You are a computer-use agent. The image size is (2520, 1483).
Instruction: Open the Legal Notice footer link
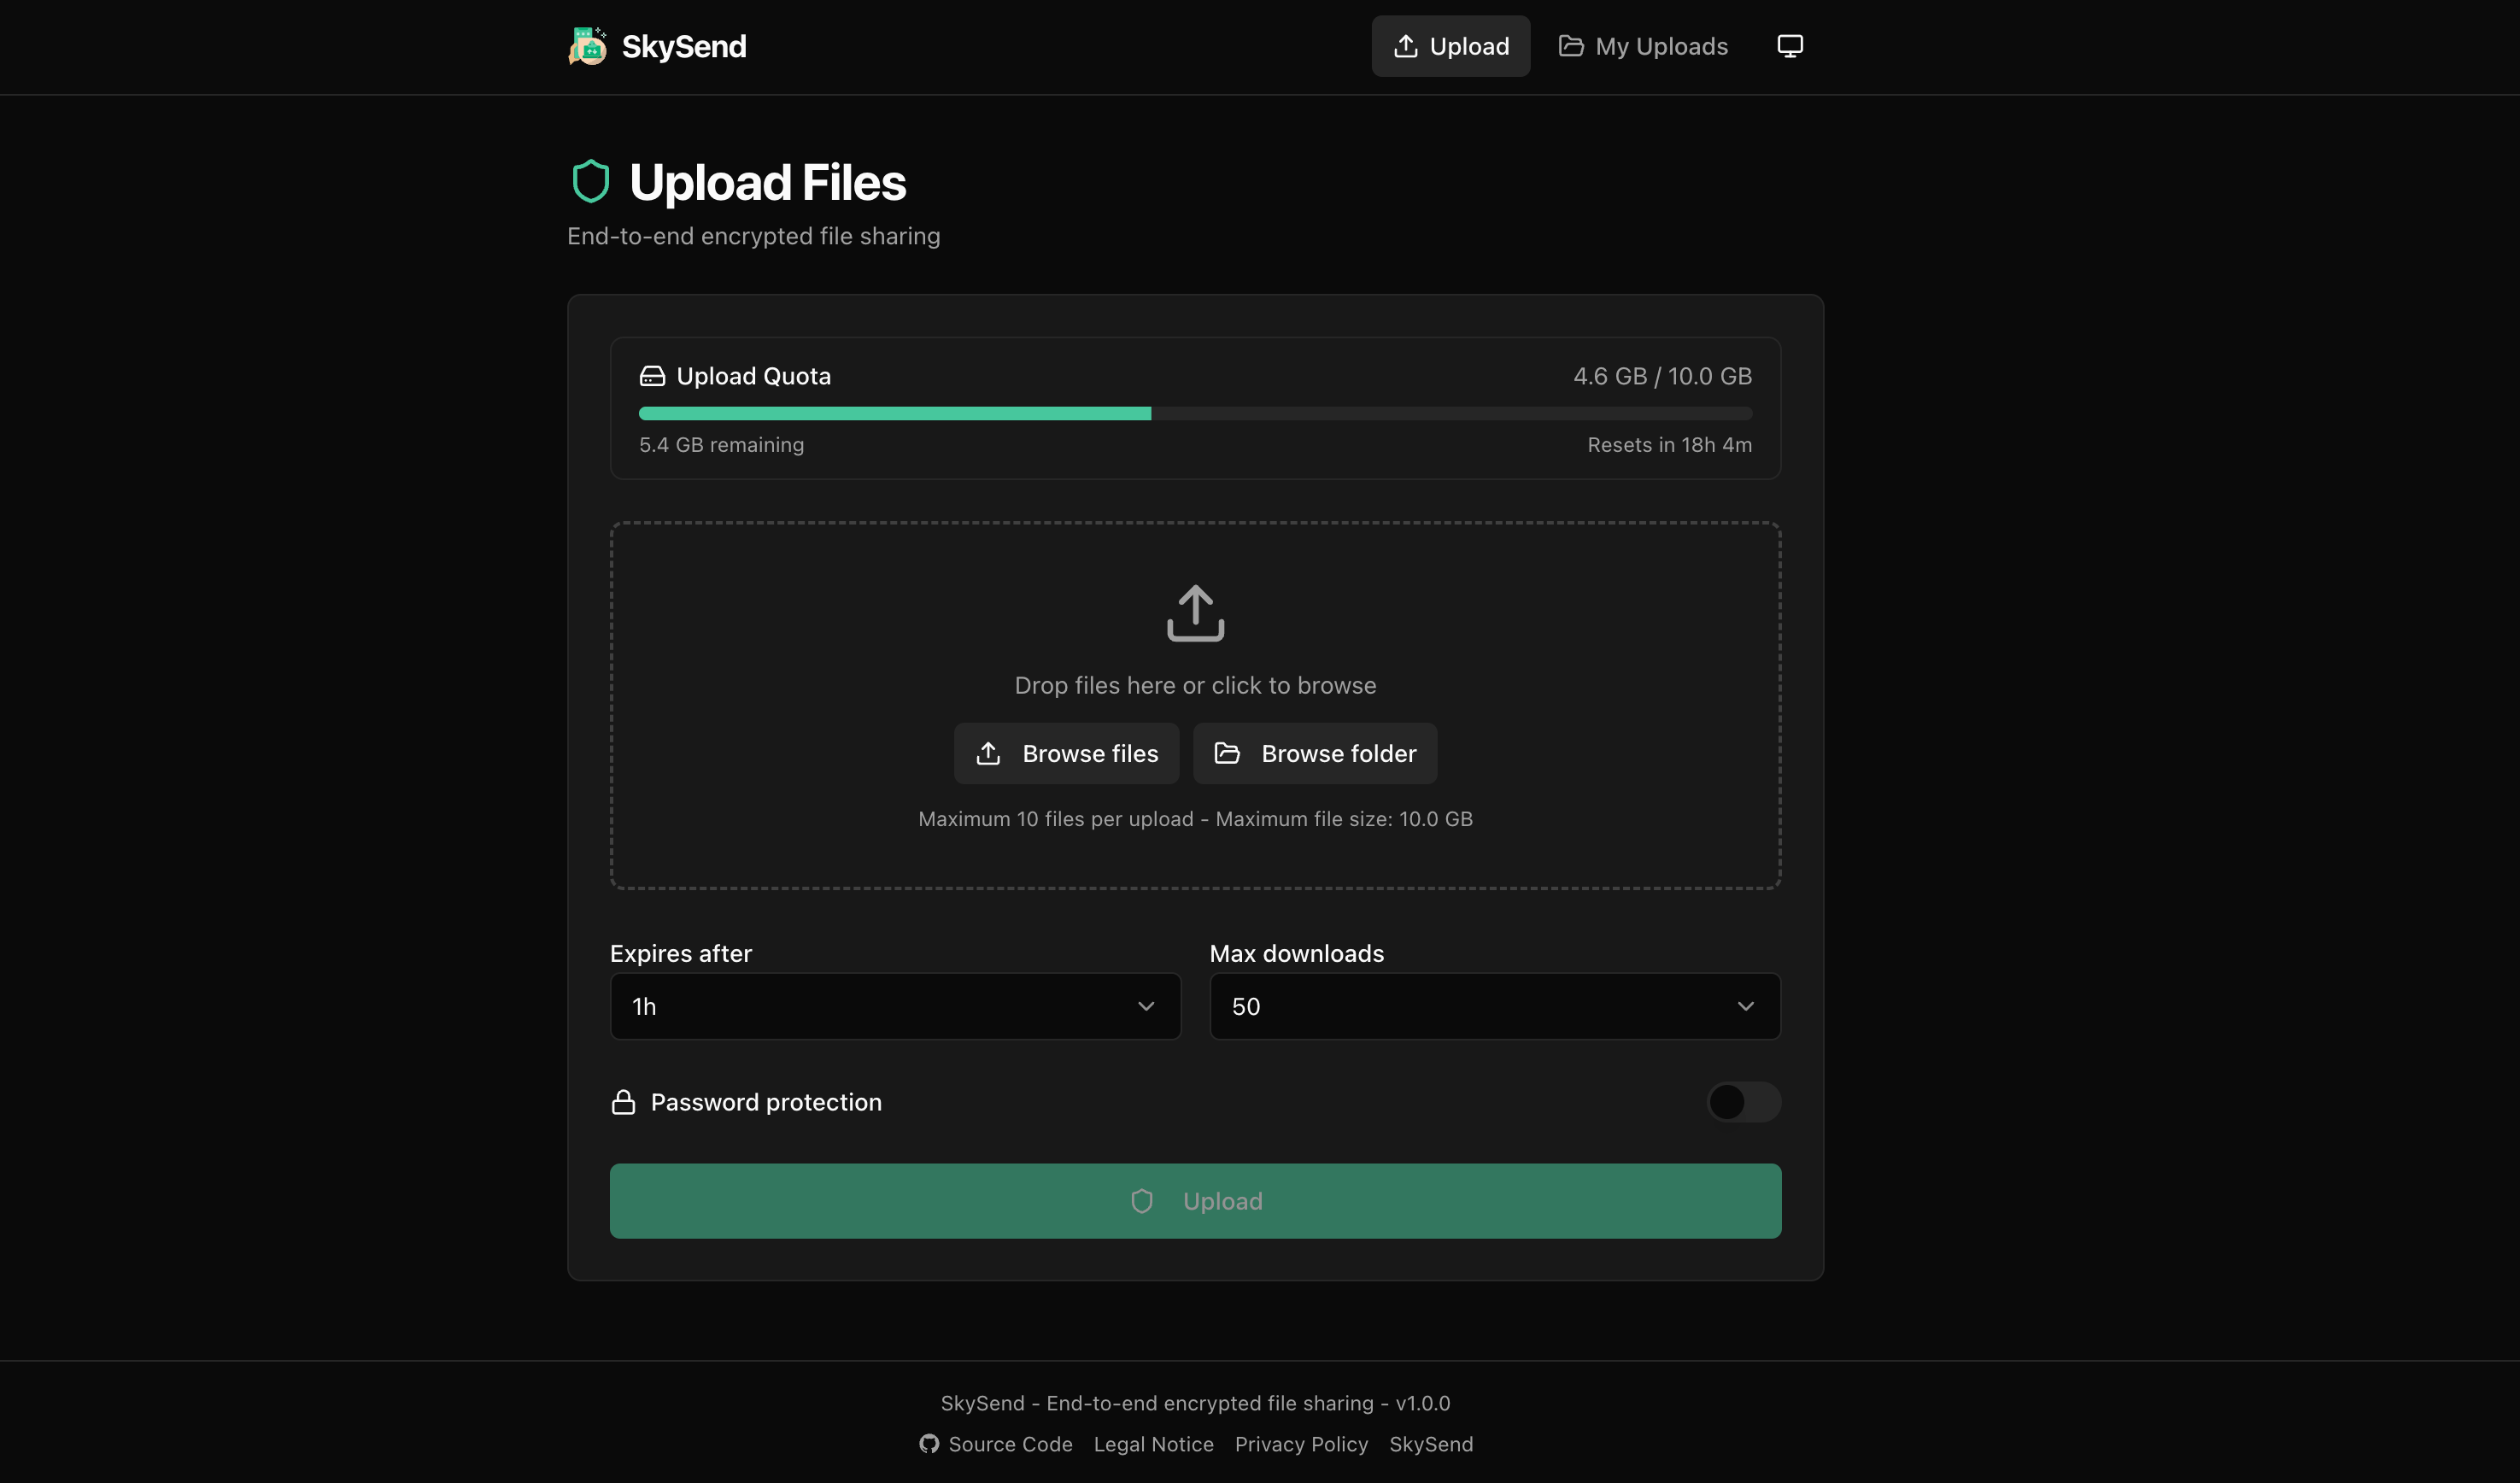click(1153, 1444)
